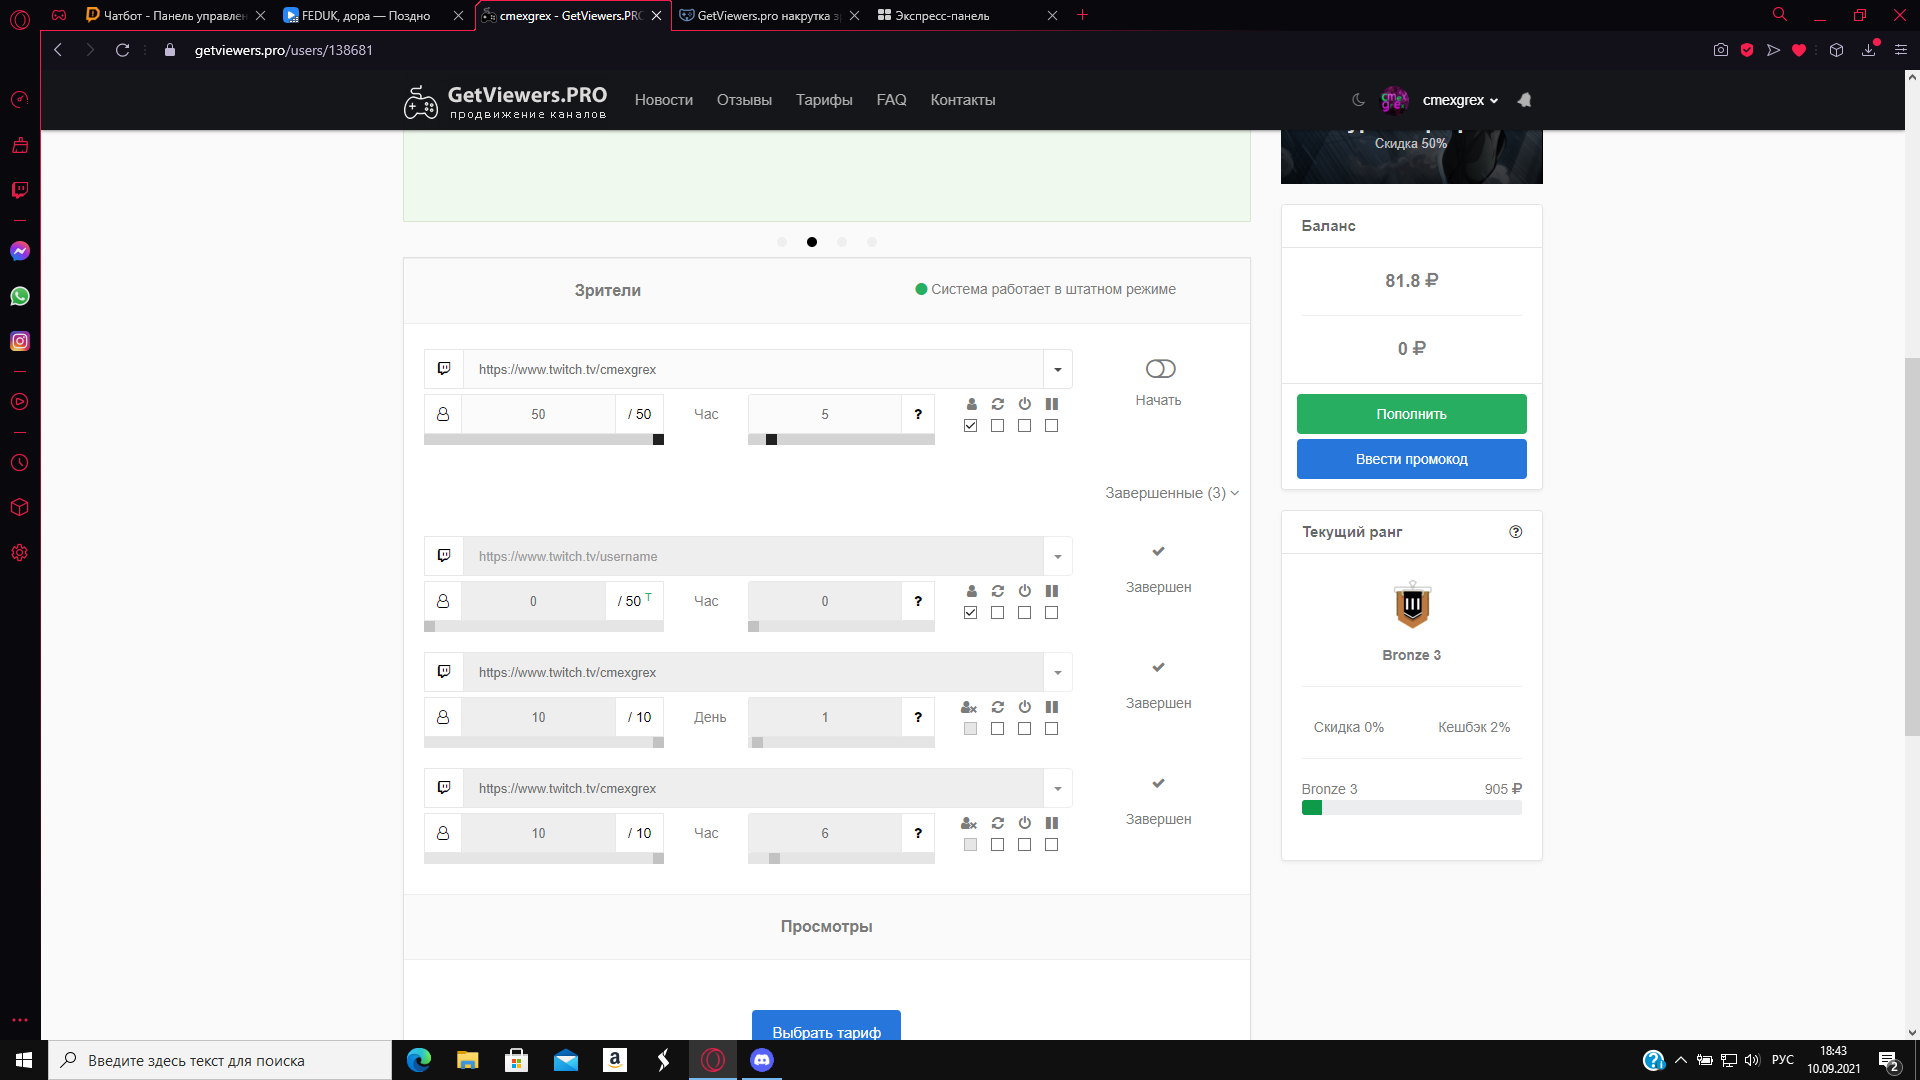Switch to Чатбот - Панель управления tab

tap(176, 15)
